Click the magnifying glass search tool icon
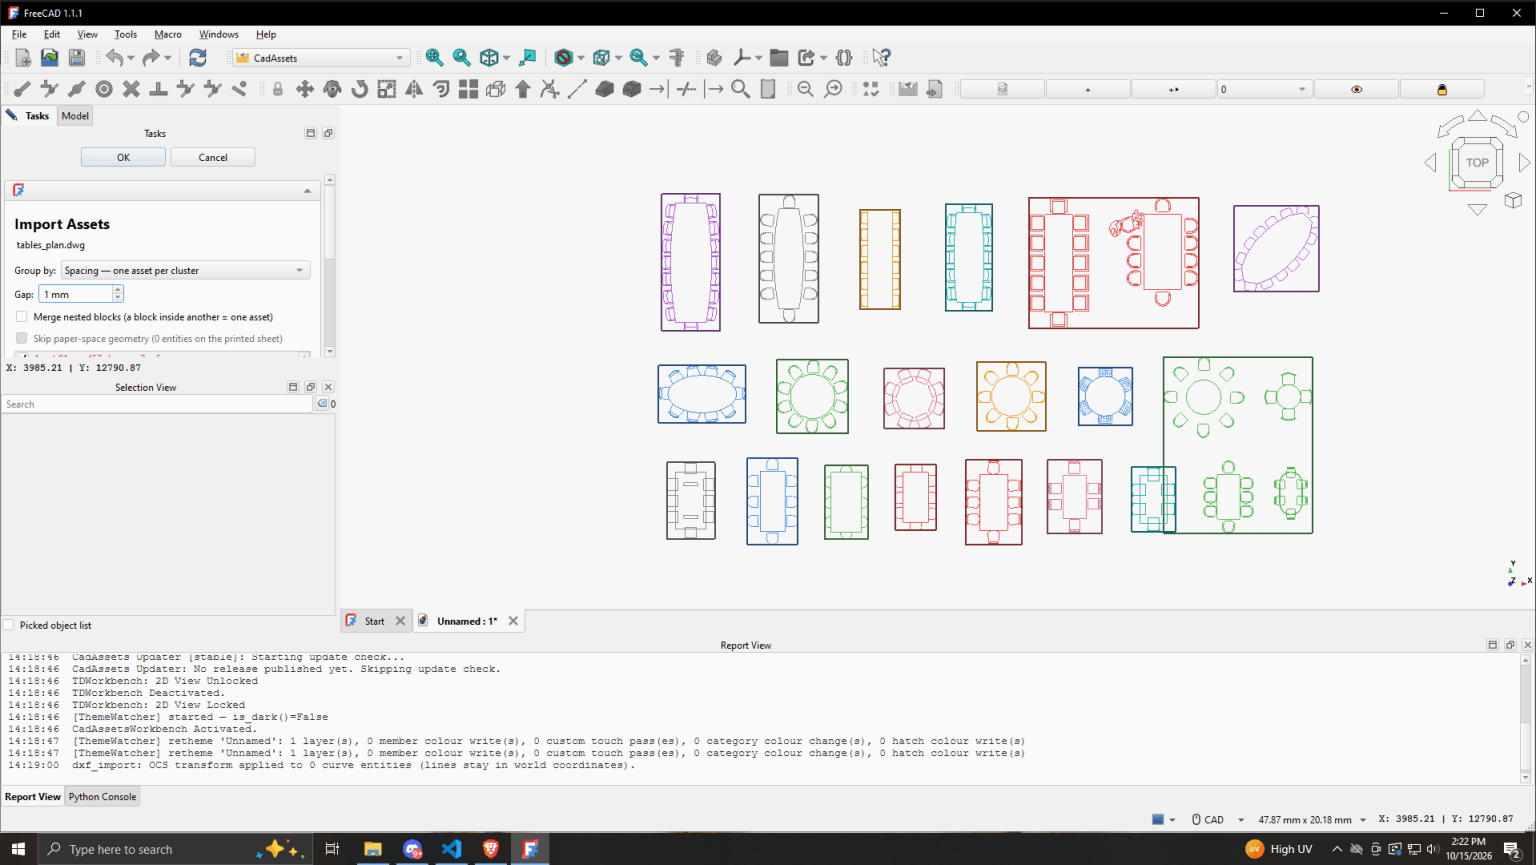Viewport: 1536px width, 865px height. click(740, 89)
